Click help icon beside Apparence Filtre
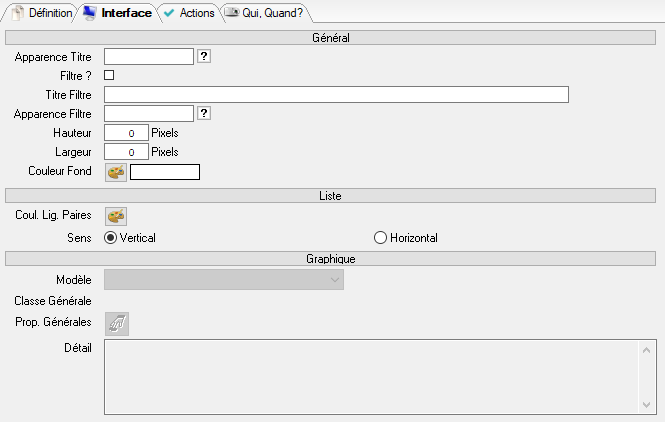 [204, 113]
